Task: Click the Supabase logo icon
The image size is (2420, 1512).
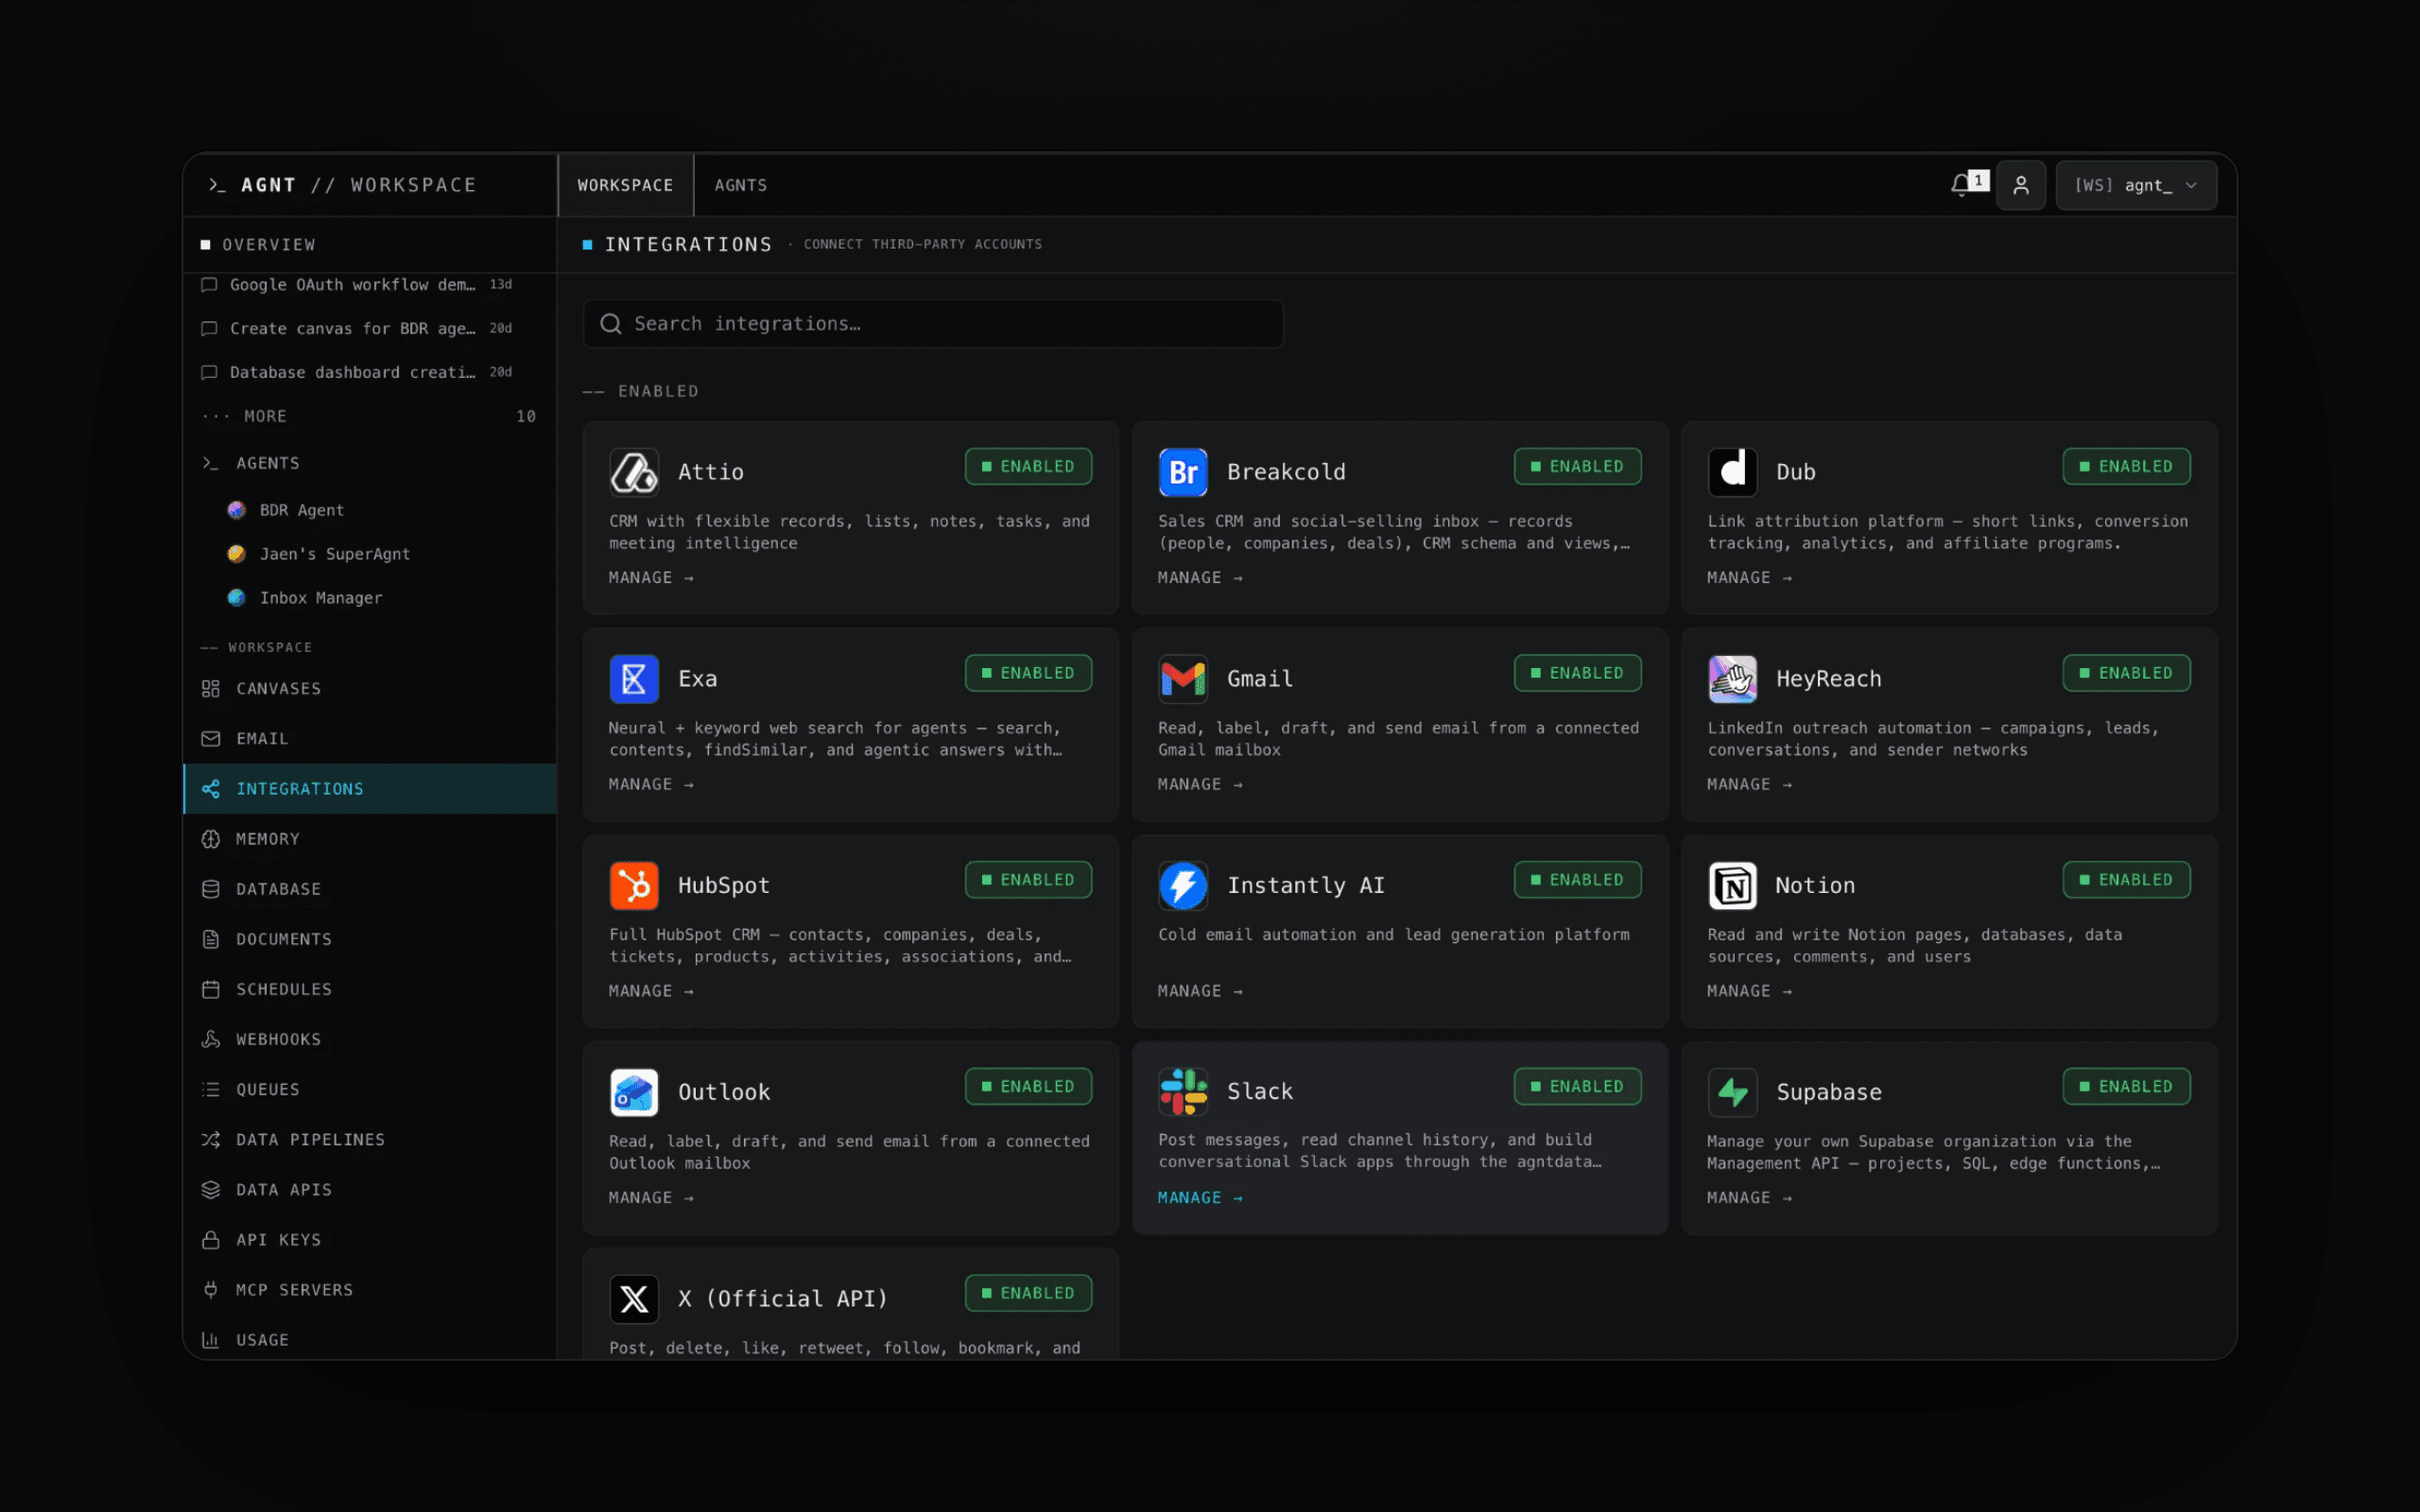Action: pyautogui.click(x=1732, y=1092)
